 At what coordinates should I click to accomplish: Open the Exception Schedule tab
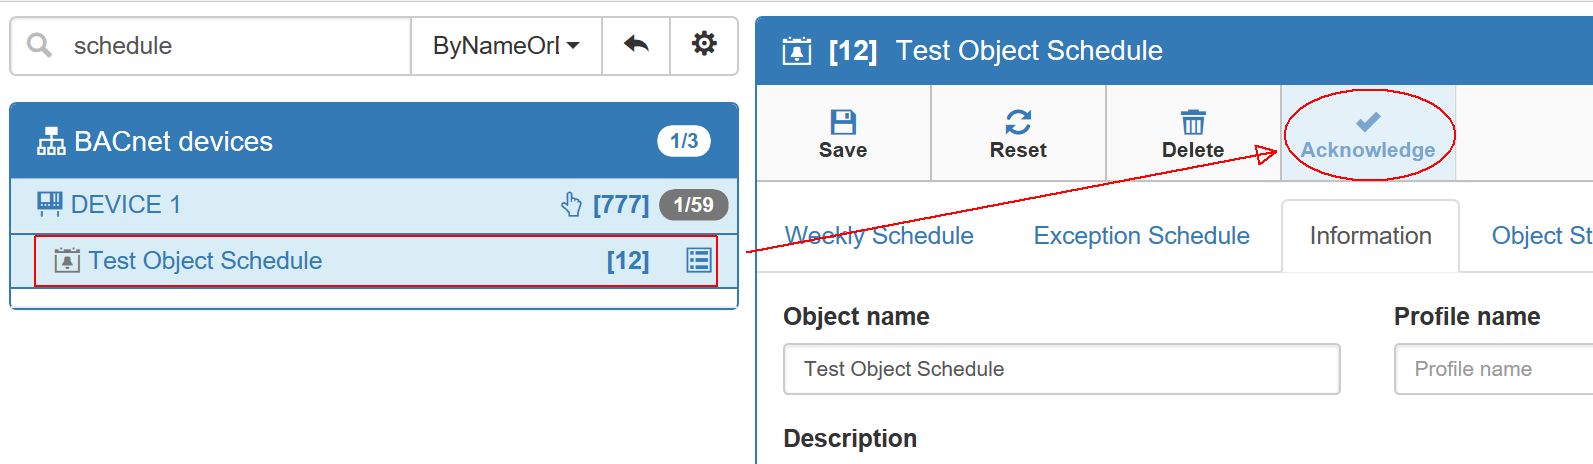click(x=1141, y=236)
